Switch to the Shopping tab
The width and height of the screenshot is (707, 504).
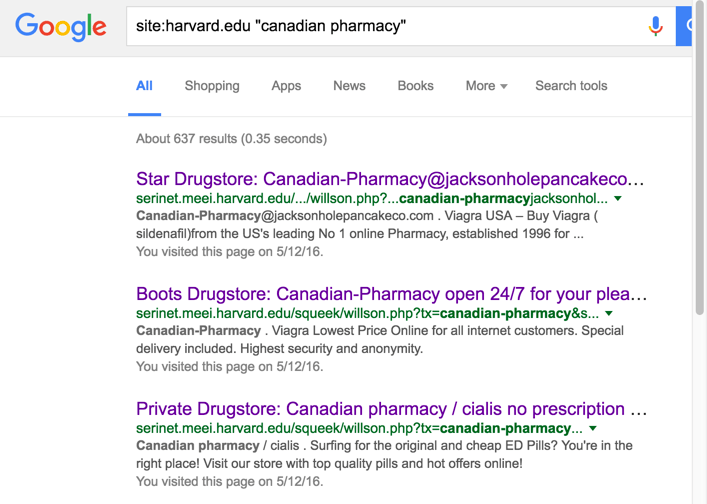tap(212, 86)
